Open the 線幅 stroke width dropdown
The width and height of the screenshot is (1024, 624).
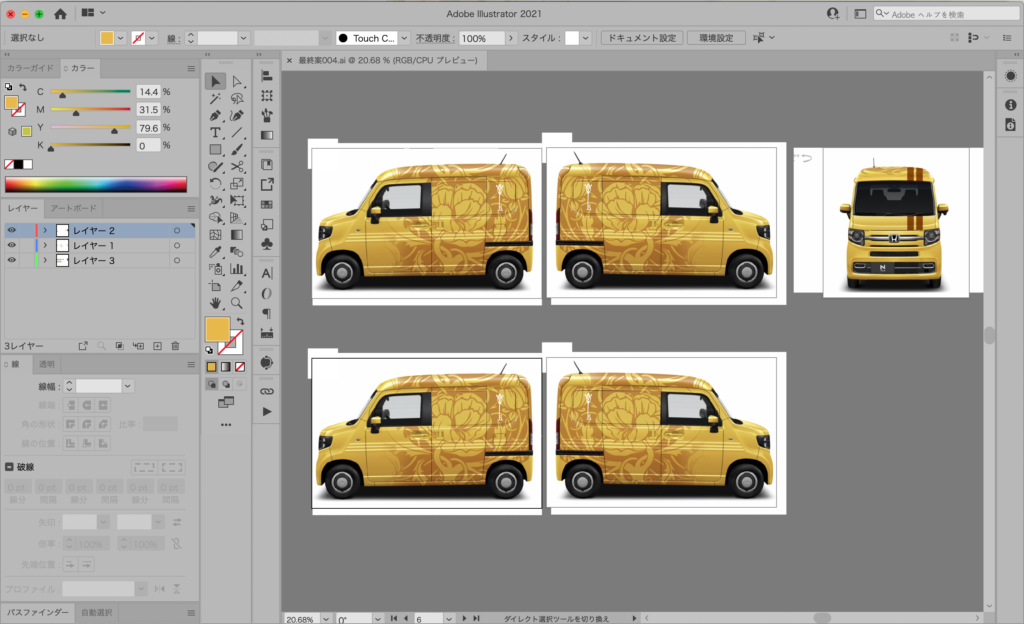[x=128, y=386]
